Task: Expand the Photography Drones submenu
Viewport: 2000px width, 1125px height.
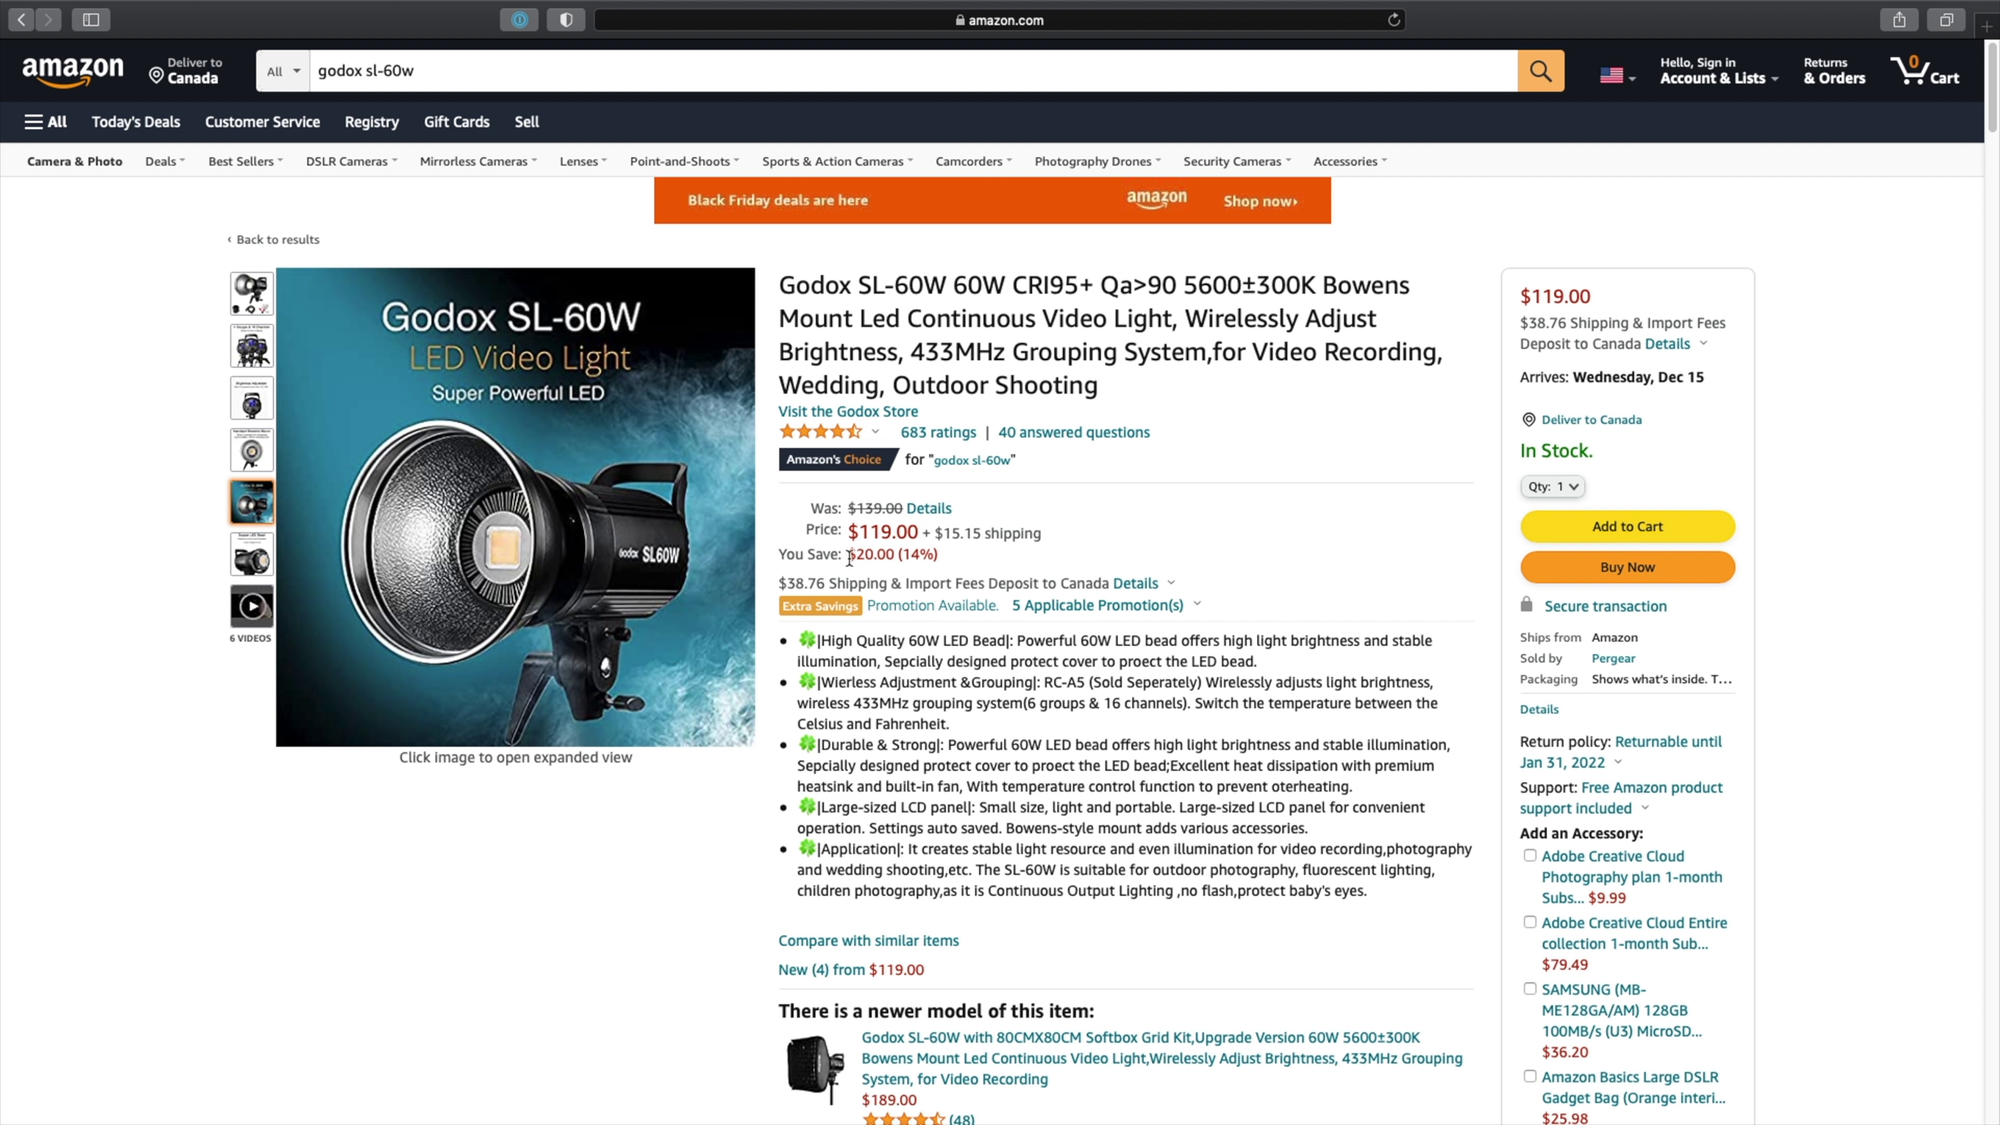Action: 1097,161
